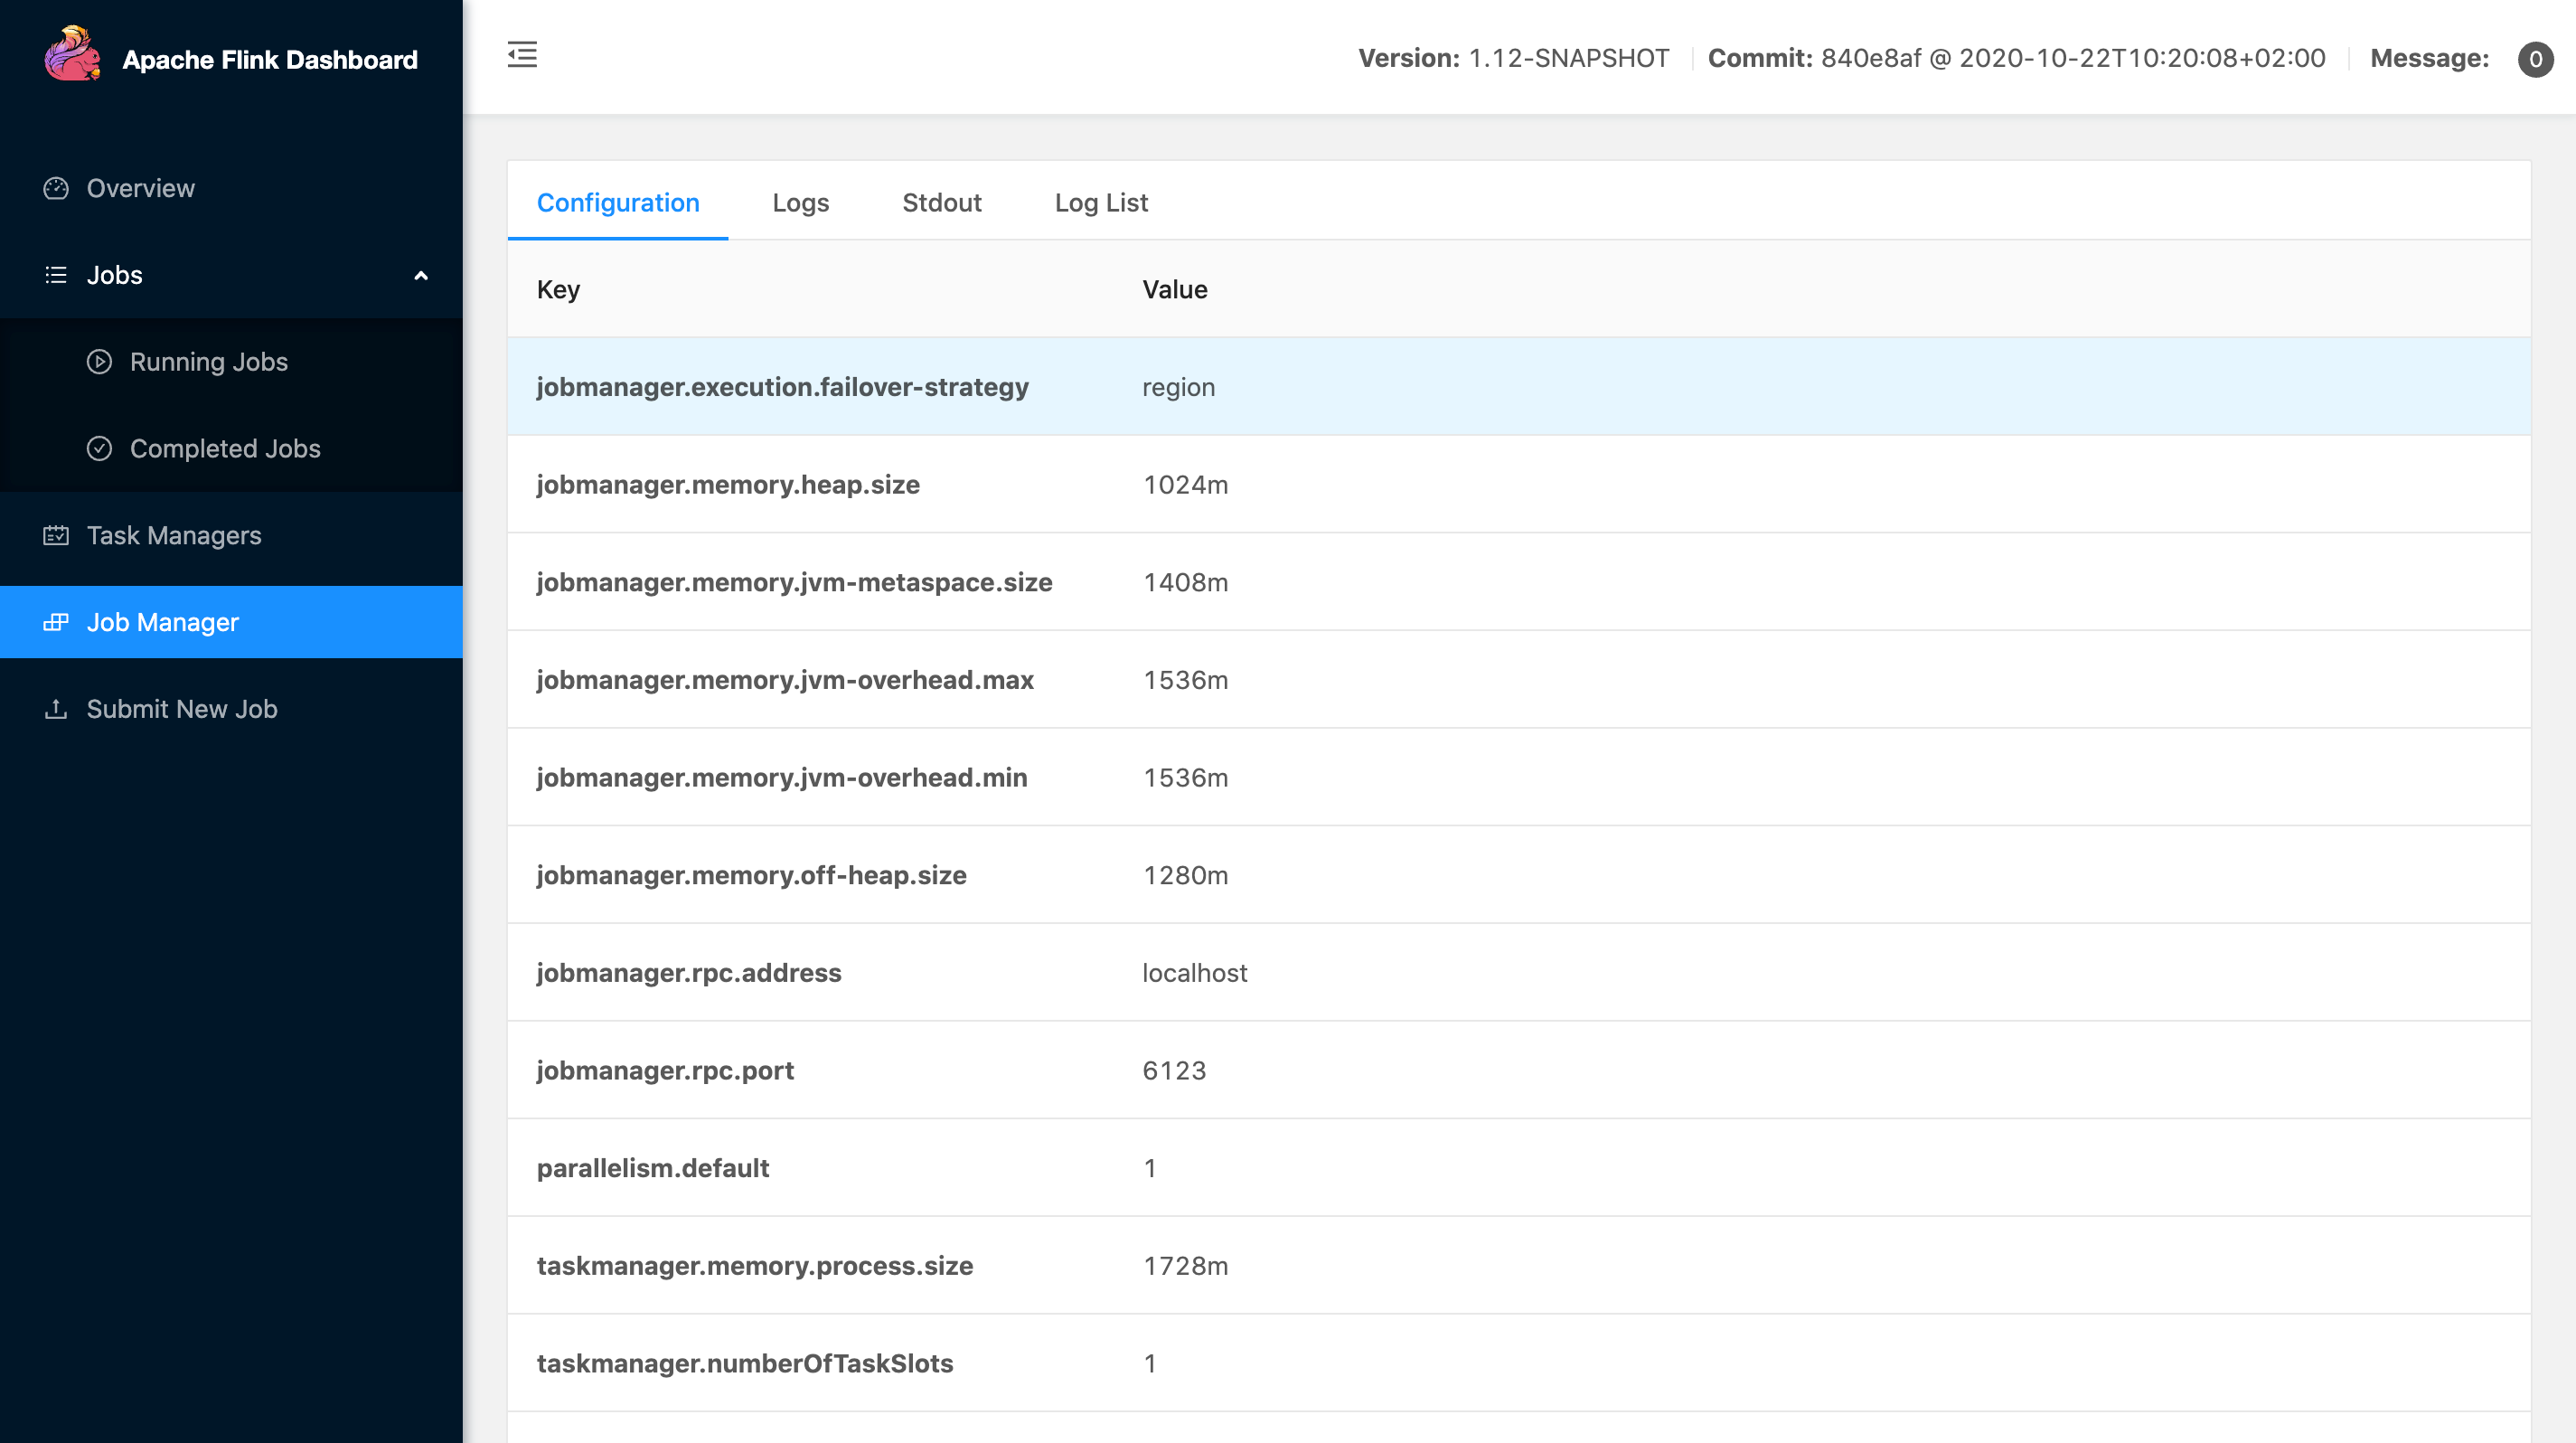Click the Jobs list icon
Image resolution: width=2576 pixels, height=1443 pixels.
(56, 275)
